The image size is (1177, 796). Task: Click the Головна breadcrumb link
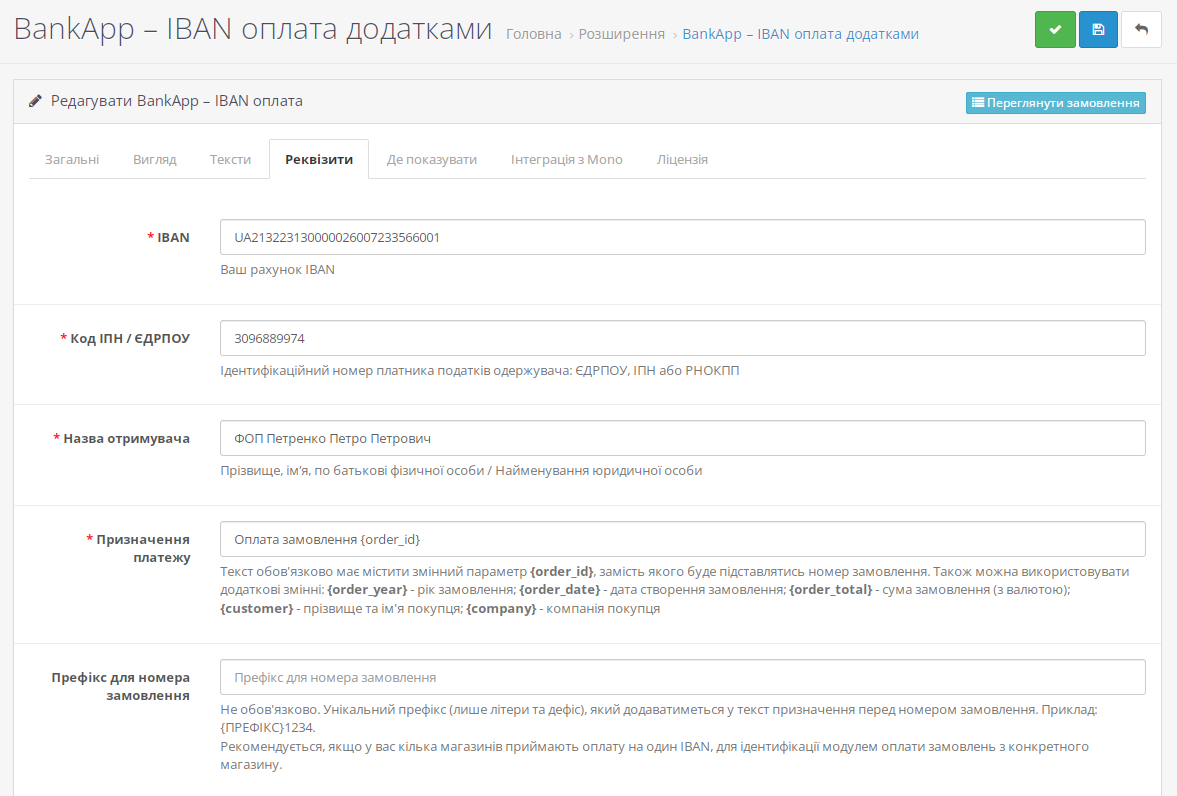pyautogui.click(x=534, y=34)
